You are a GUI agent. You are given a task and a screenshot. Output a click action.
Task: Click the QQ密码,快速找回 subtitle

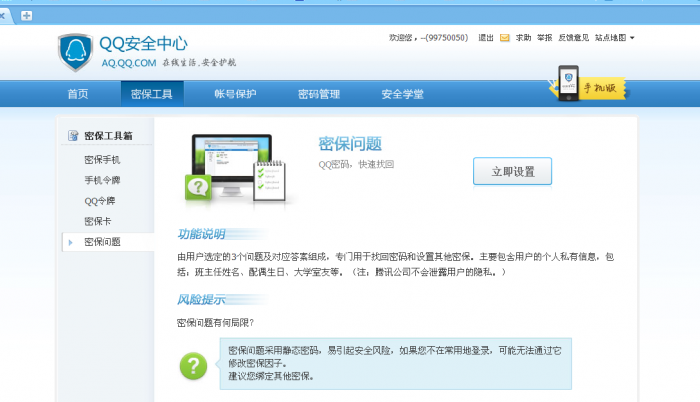[356, 164]
